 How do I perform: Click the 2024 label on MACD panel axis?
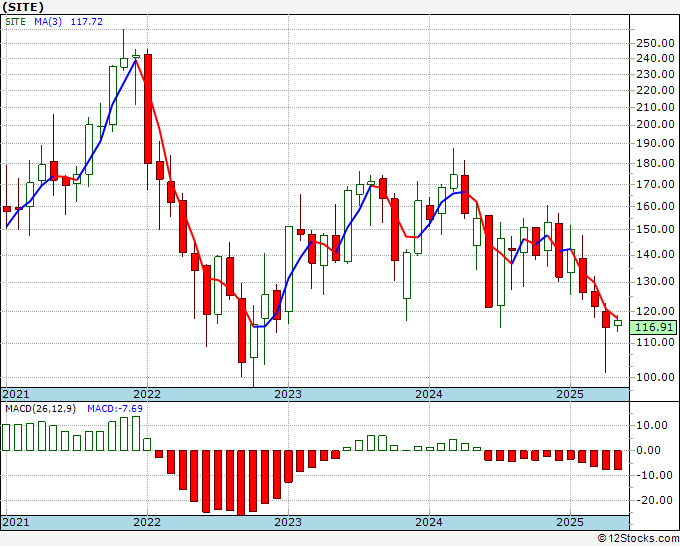pyautogui.click(x=429, y=522)
